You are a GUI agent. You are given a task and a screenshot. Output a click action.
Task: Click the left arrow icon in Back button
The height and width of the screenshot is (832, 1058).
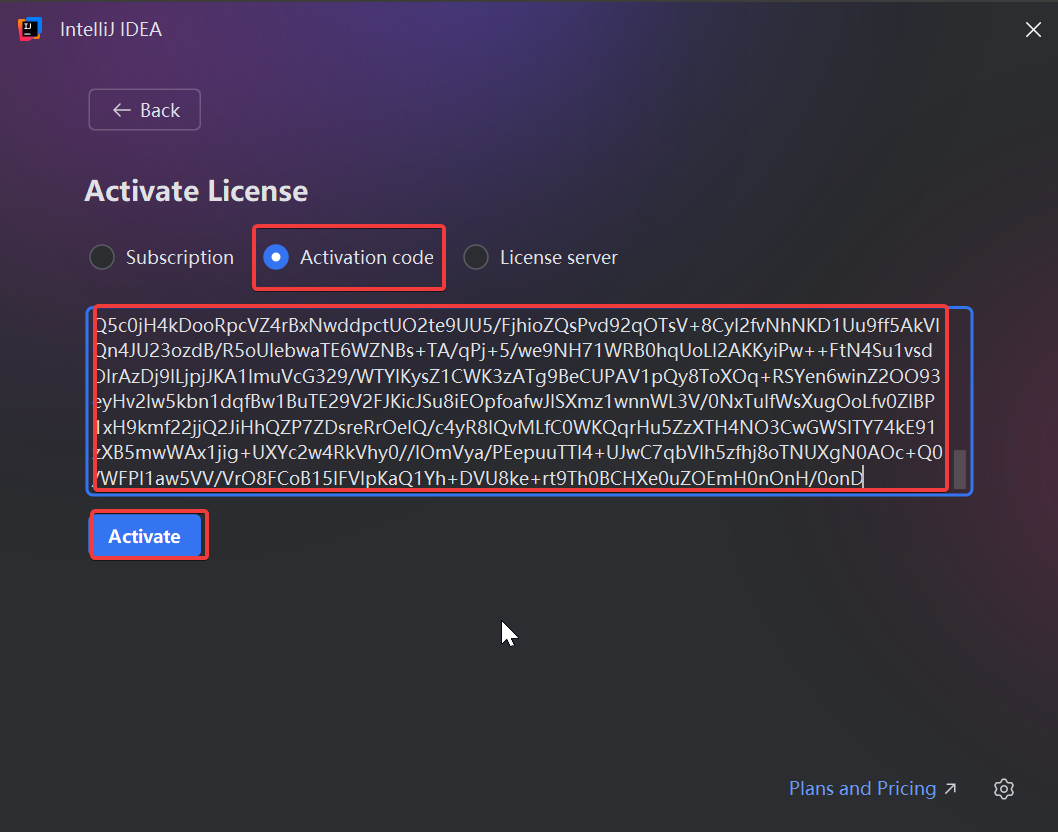pyautogui.click(x=122, y=110)
